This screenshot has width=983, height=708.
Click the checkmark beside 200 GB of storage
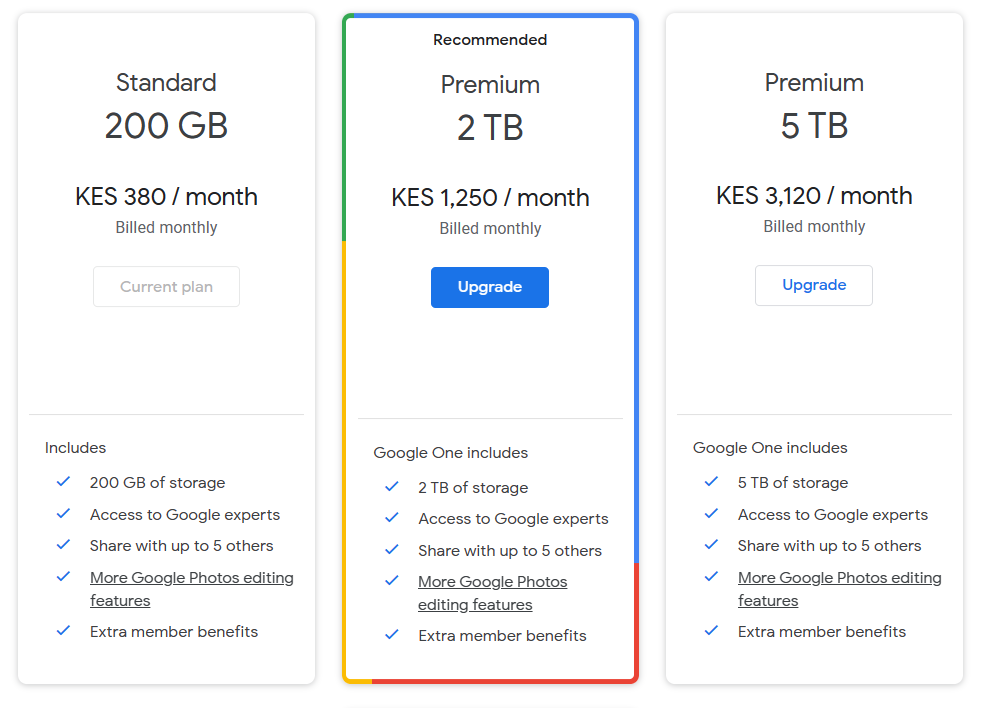click(x=63, y=482)
